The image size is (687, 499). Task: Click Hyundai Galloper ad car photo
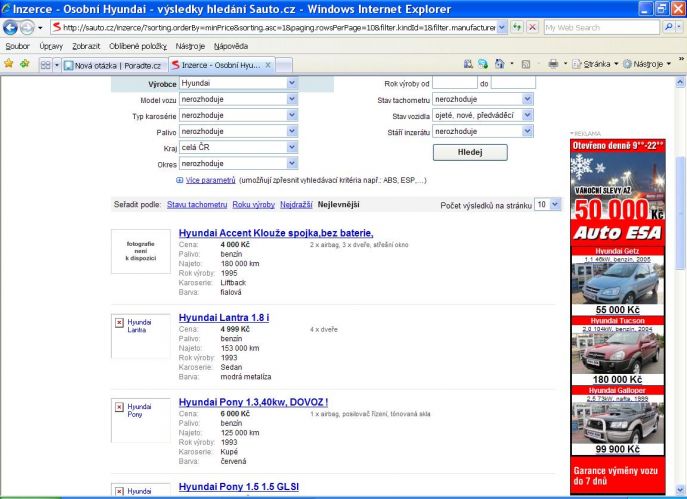coord(617,422)
